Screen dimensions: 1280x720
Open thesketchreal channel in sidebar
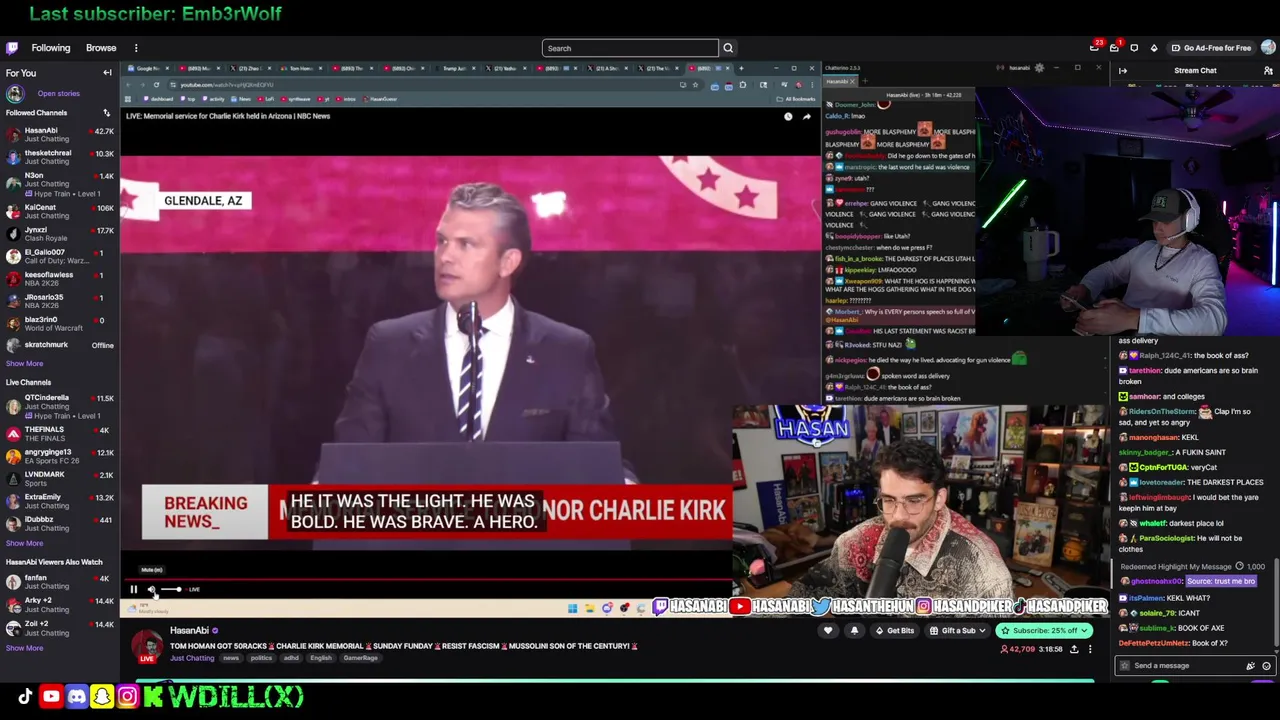click(x=60, y=157)
